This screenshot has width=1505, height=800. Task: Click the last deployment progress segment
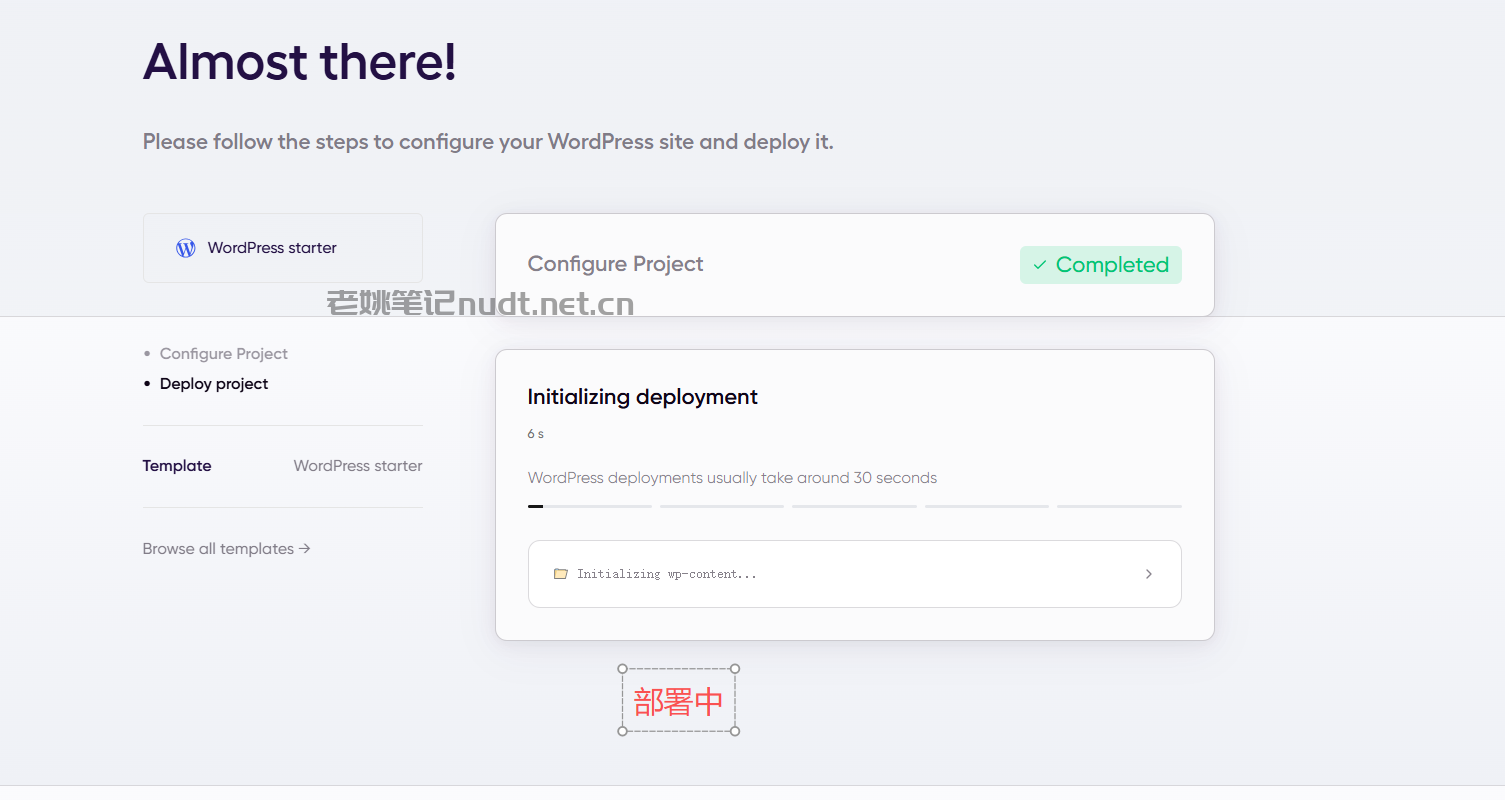pos(1120,507)
